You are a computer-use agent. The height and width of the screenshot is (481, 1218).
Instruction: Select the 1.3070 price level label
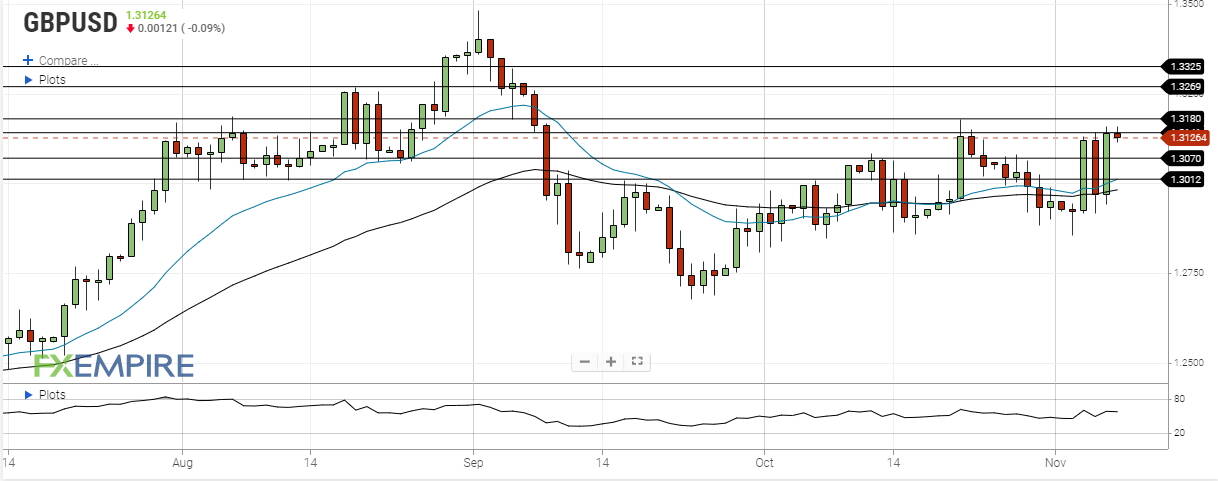1185,158
